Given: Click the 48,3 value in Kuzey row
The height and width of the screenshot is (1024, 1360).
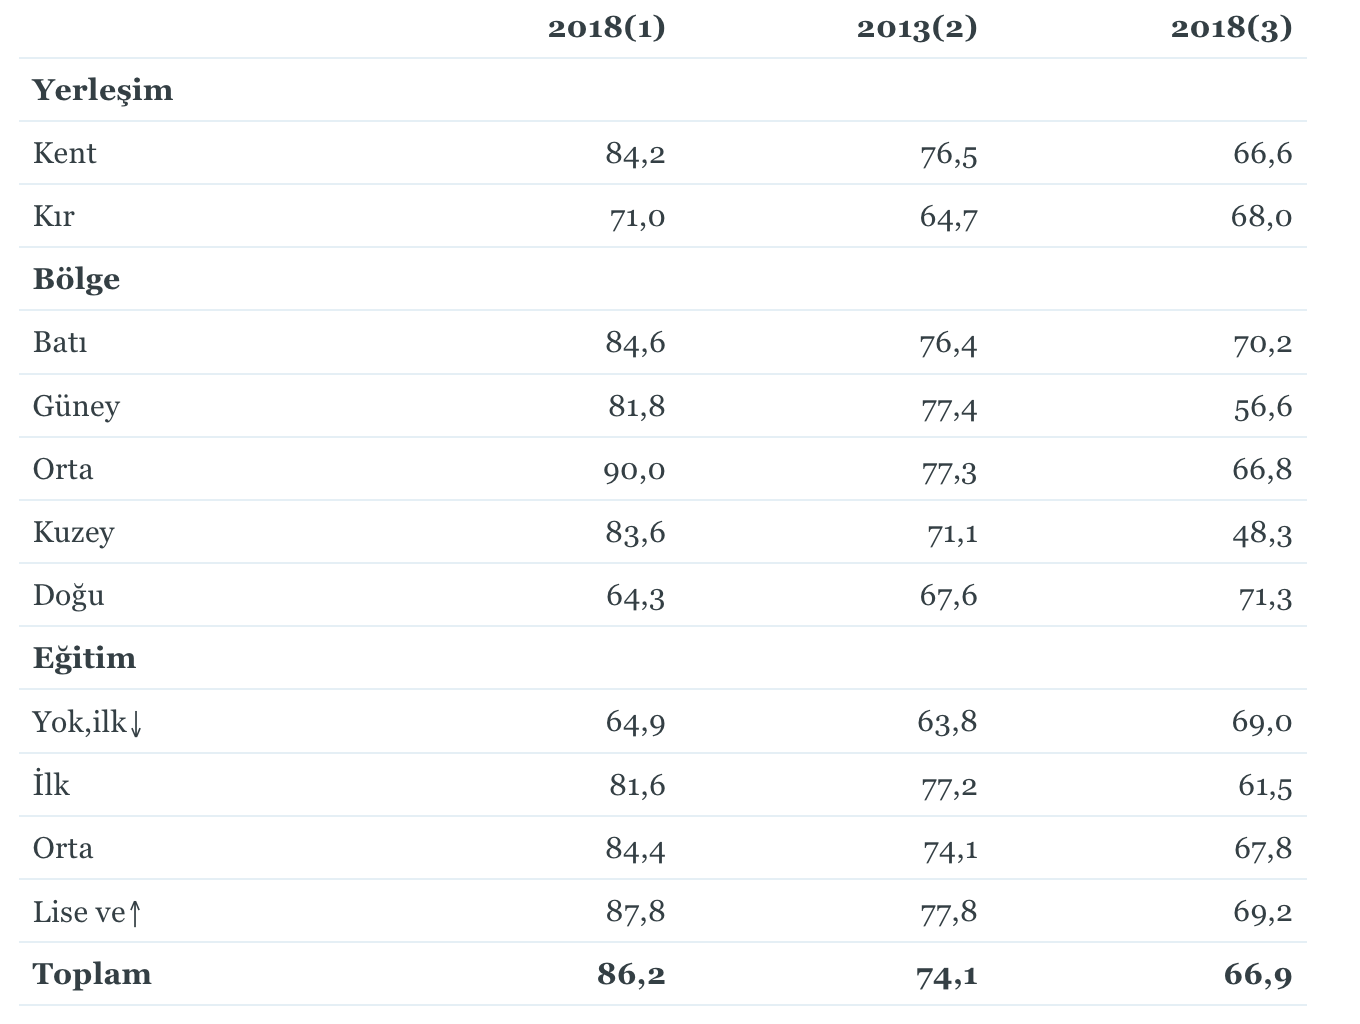Looking at the screenshot, I should click(1262, 532).
